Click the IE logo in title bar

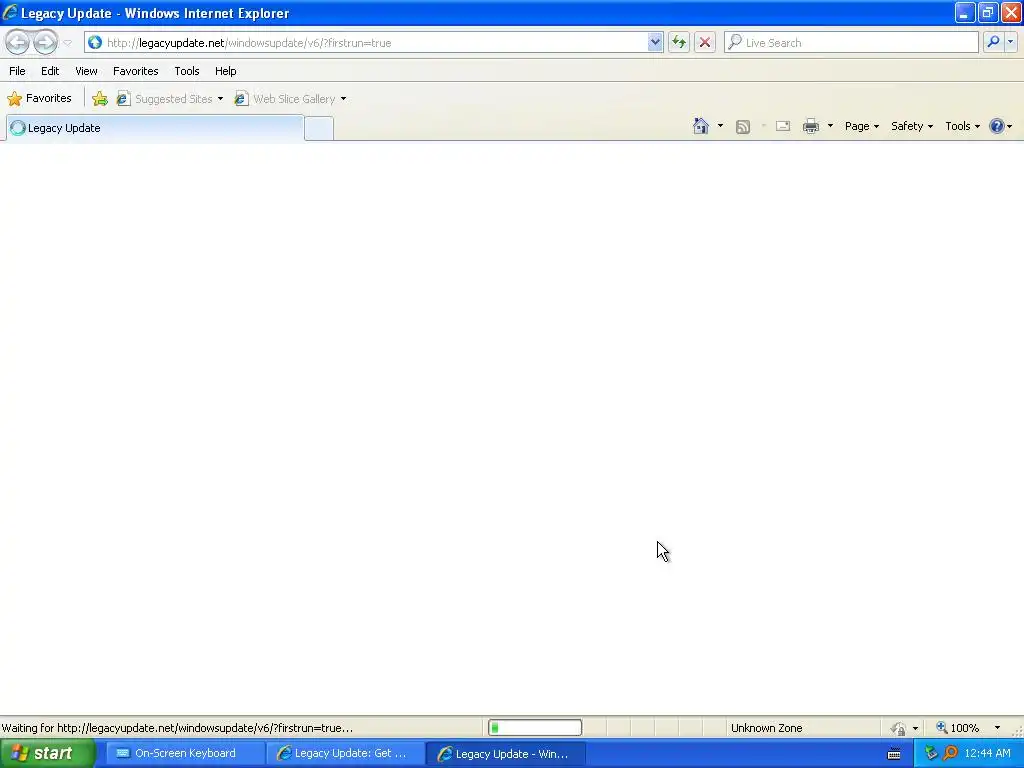[x=10, y=12]
